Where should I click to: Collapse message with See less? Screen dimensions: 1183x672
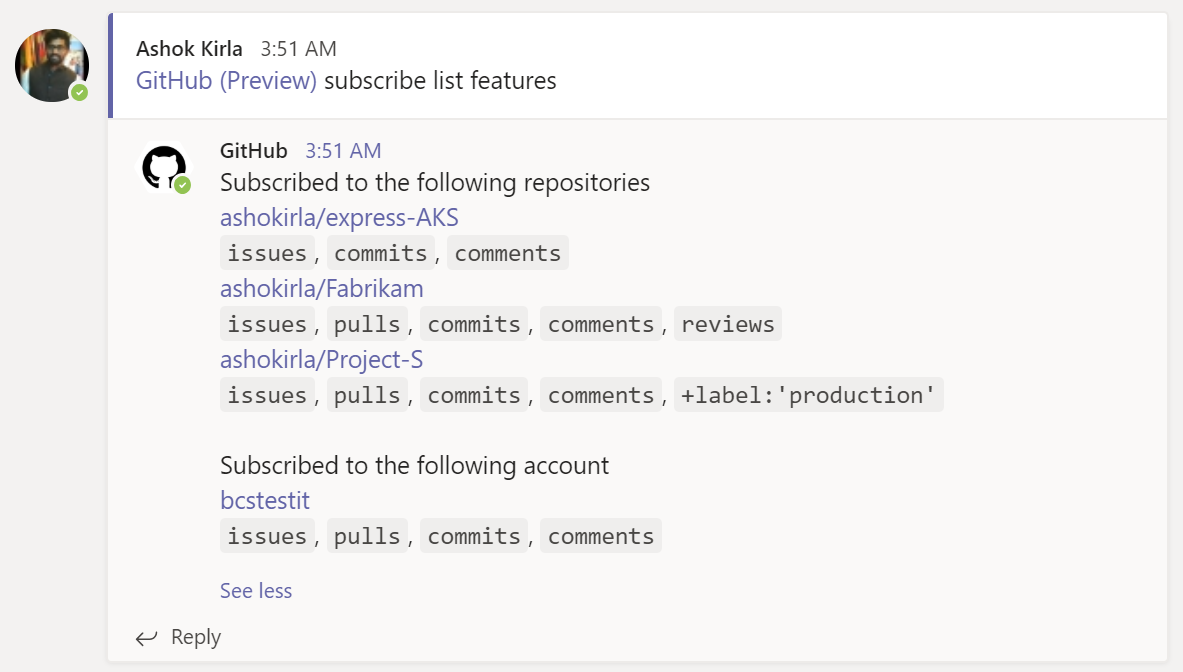tap(256, 591)
